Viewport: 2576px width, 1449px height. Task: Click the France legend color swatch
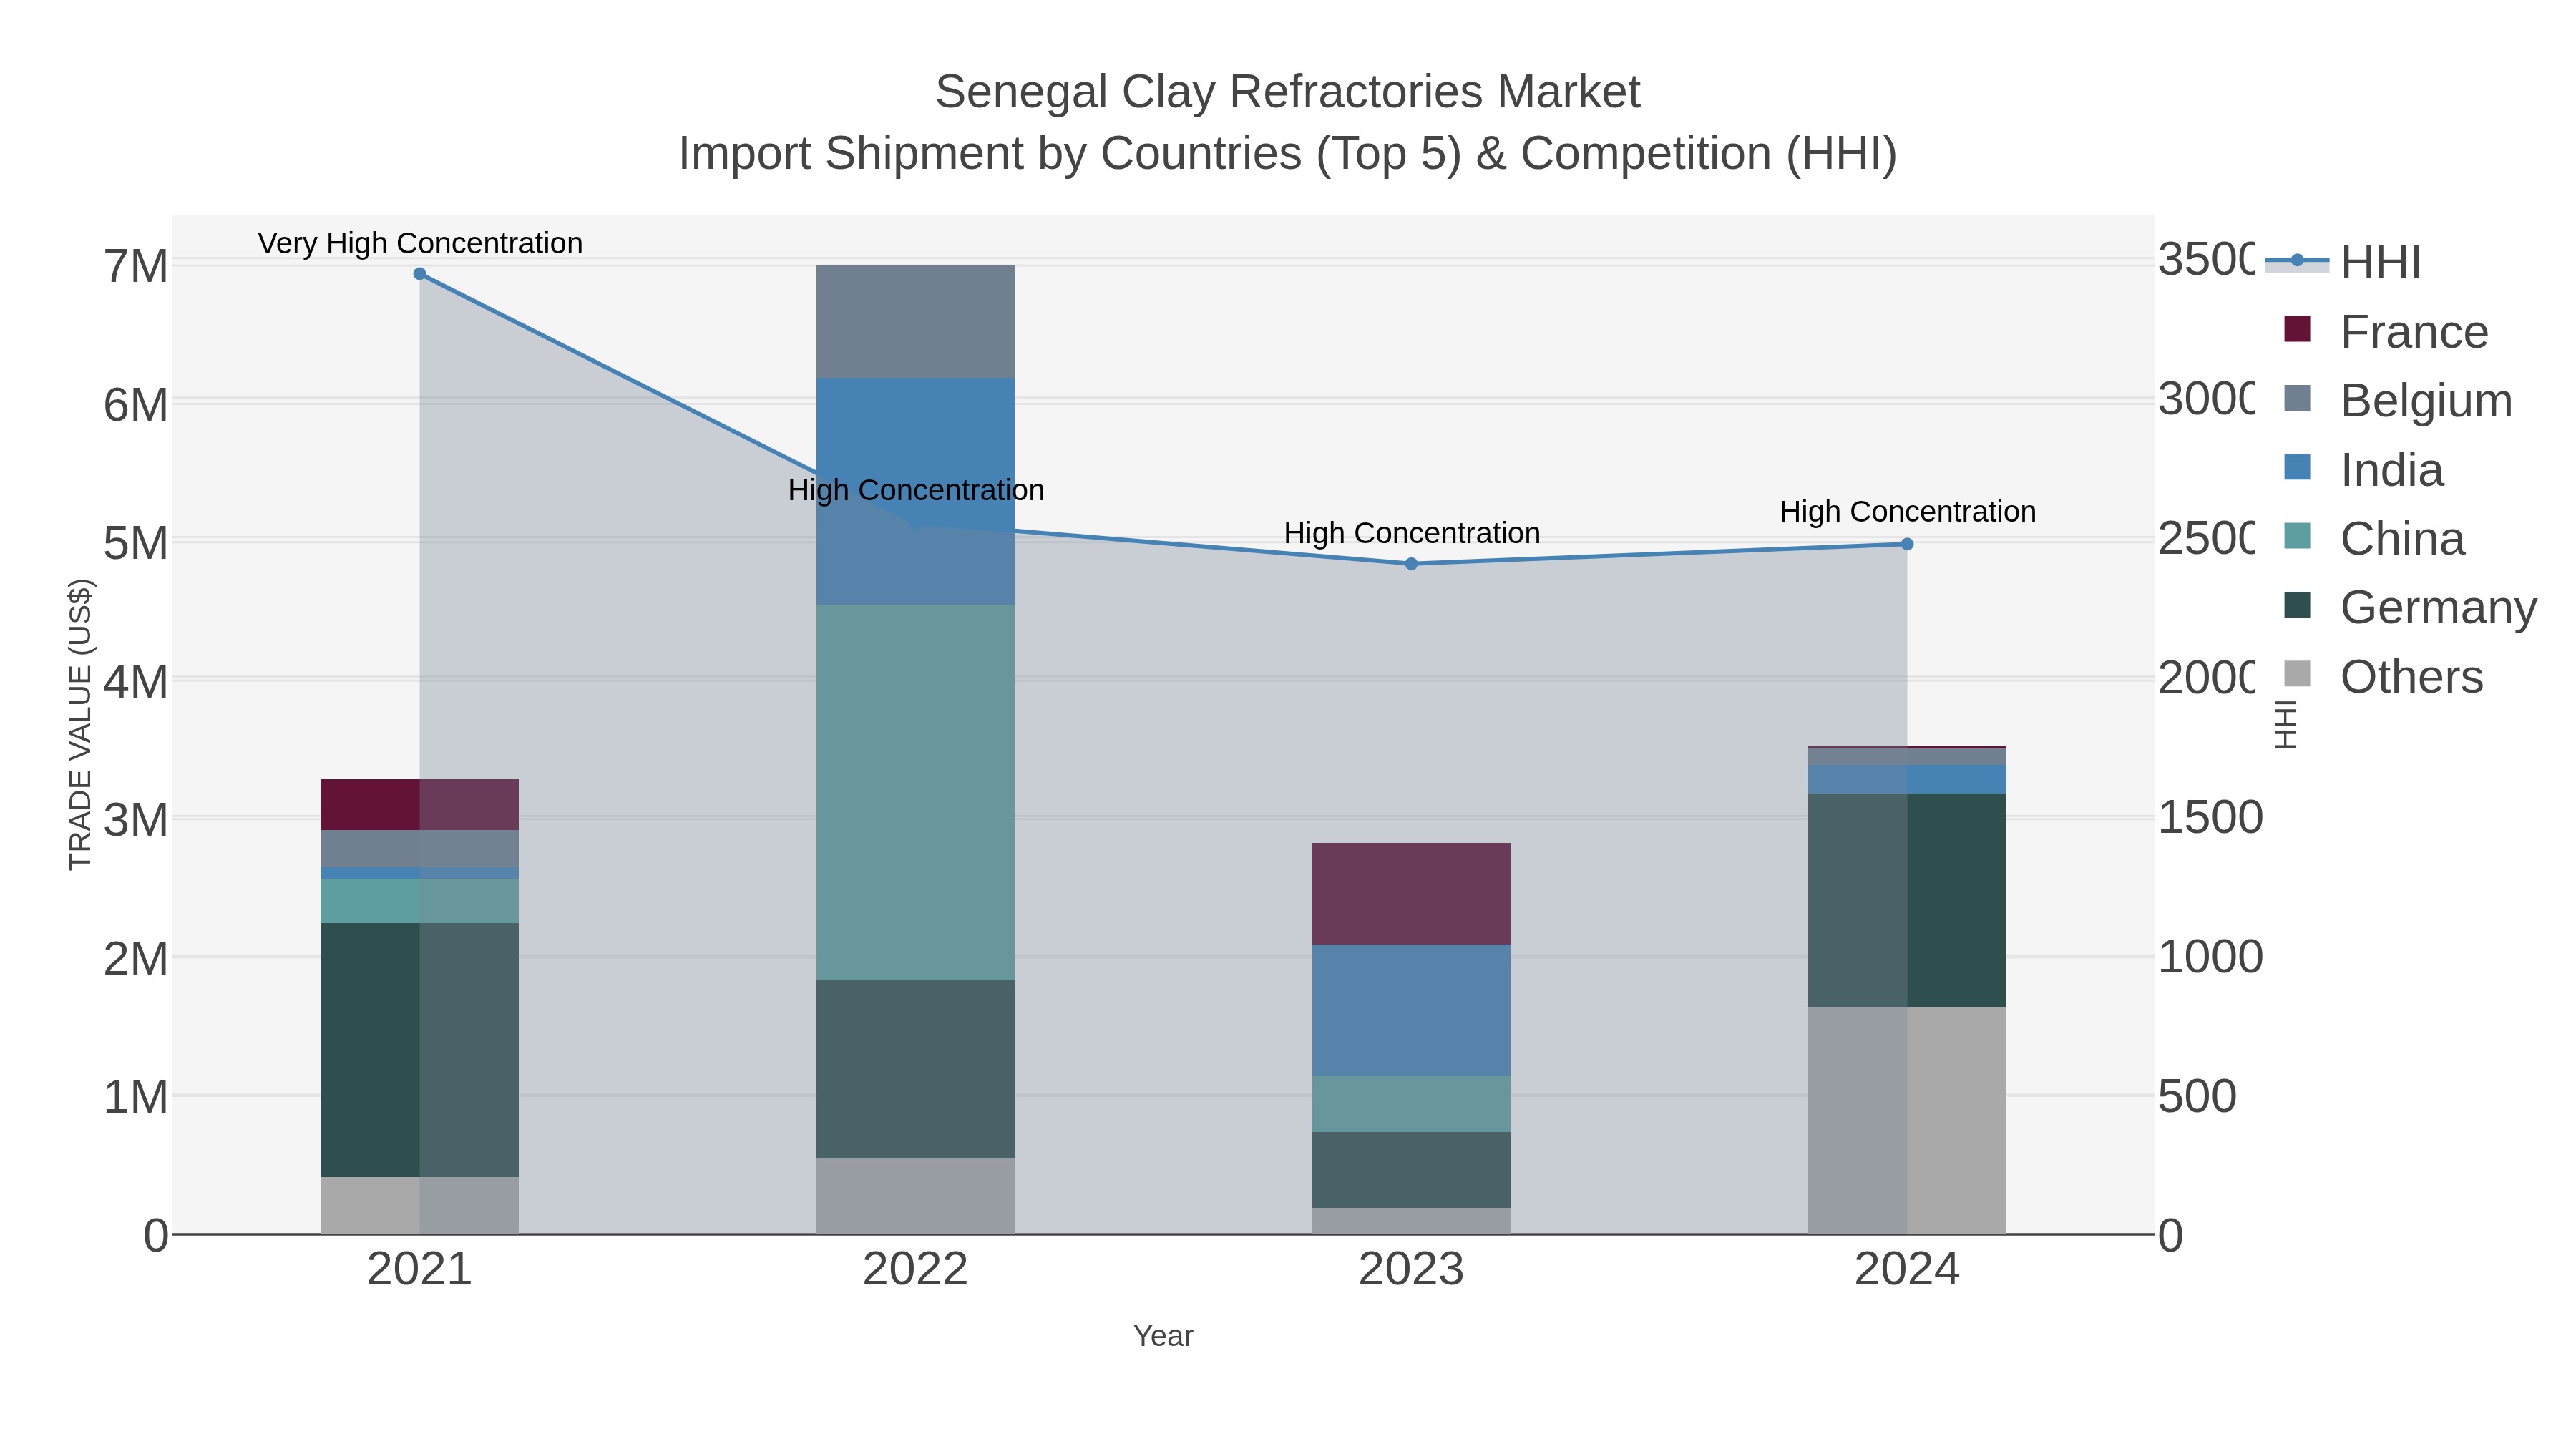click(x=2298, y=329)
